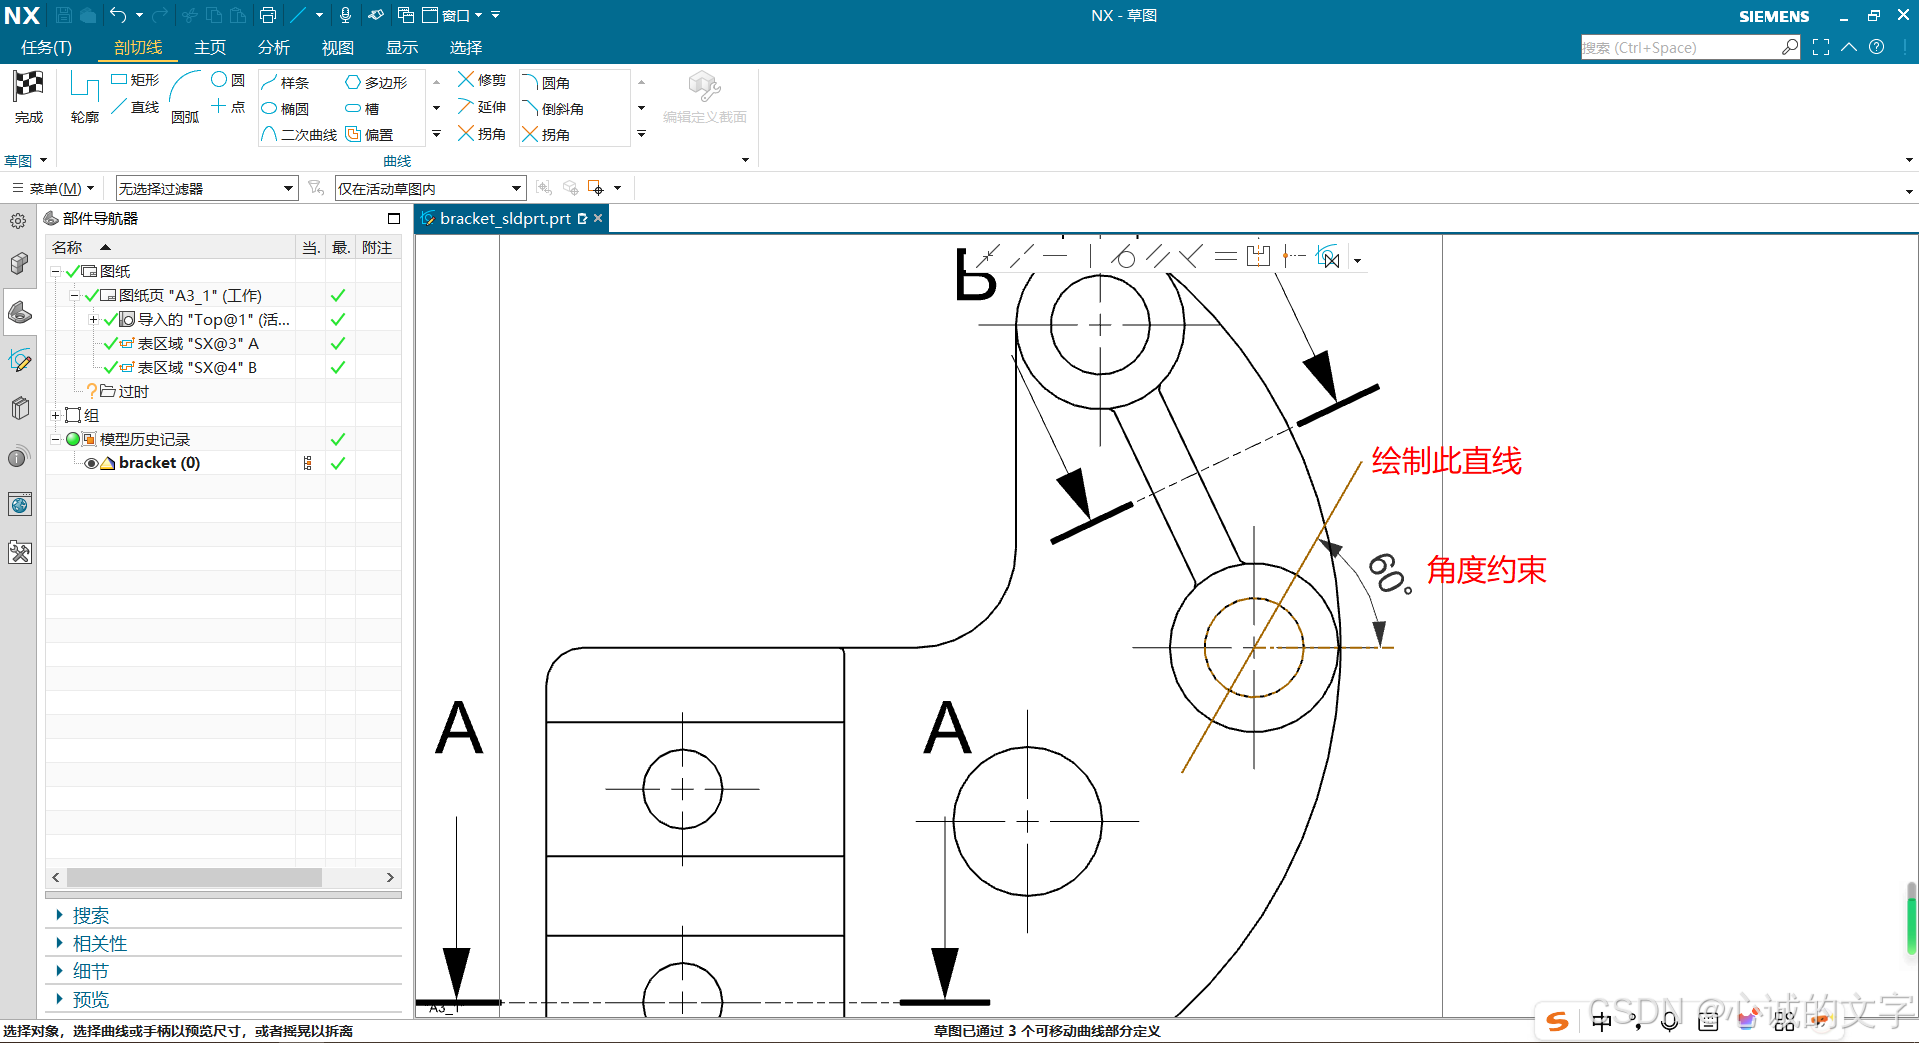Viewport: 1919px width, 1043px height.
Task: Toggle full screen mode icon
Action: (1821, 47)
